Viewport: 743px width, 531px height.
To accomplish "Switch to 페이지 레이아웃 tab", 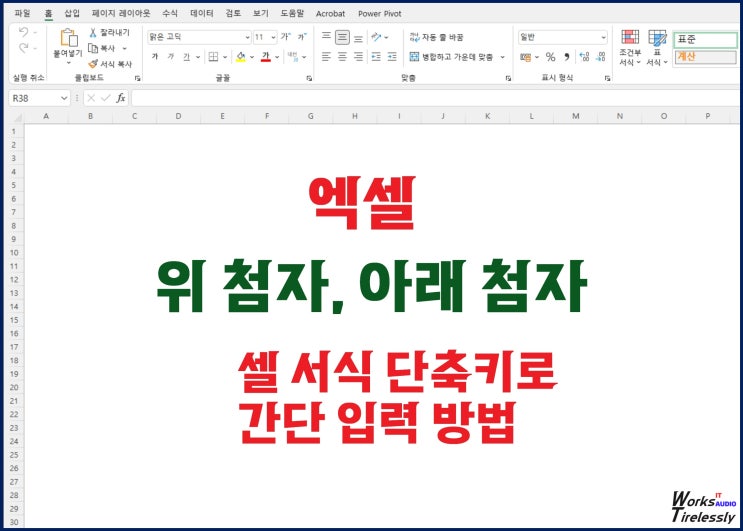I will coord(121,13).
